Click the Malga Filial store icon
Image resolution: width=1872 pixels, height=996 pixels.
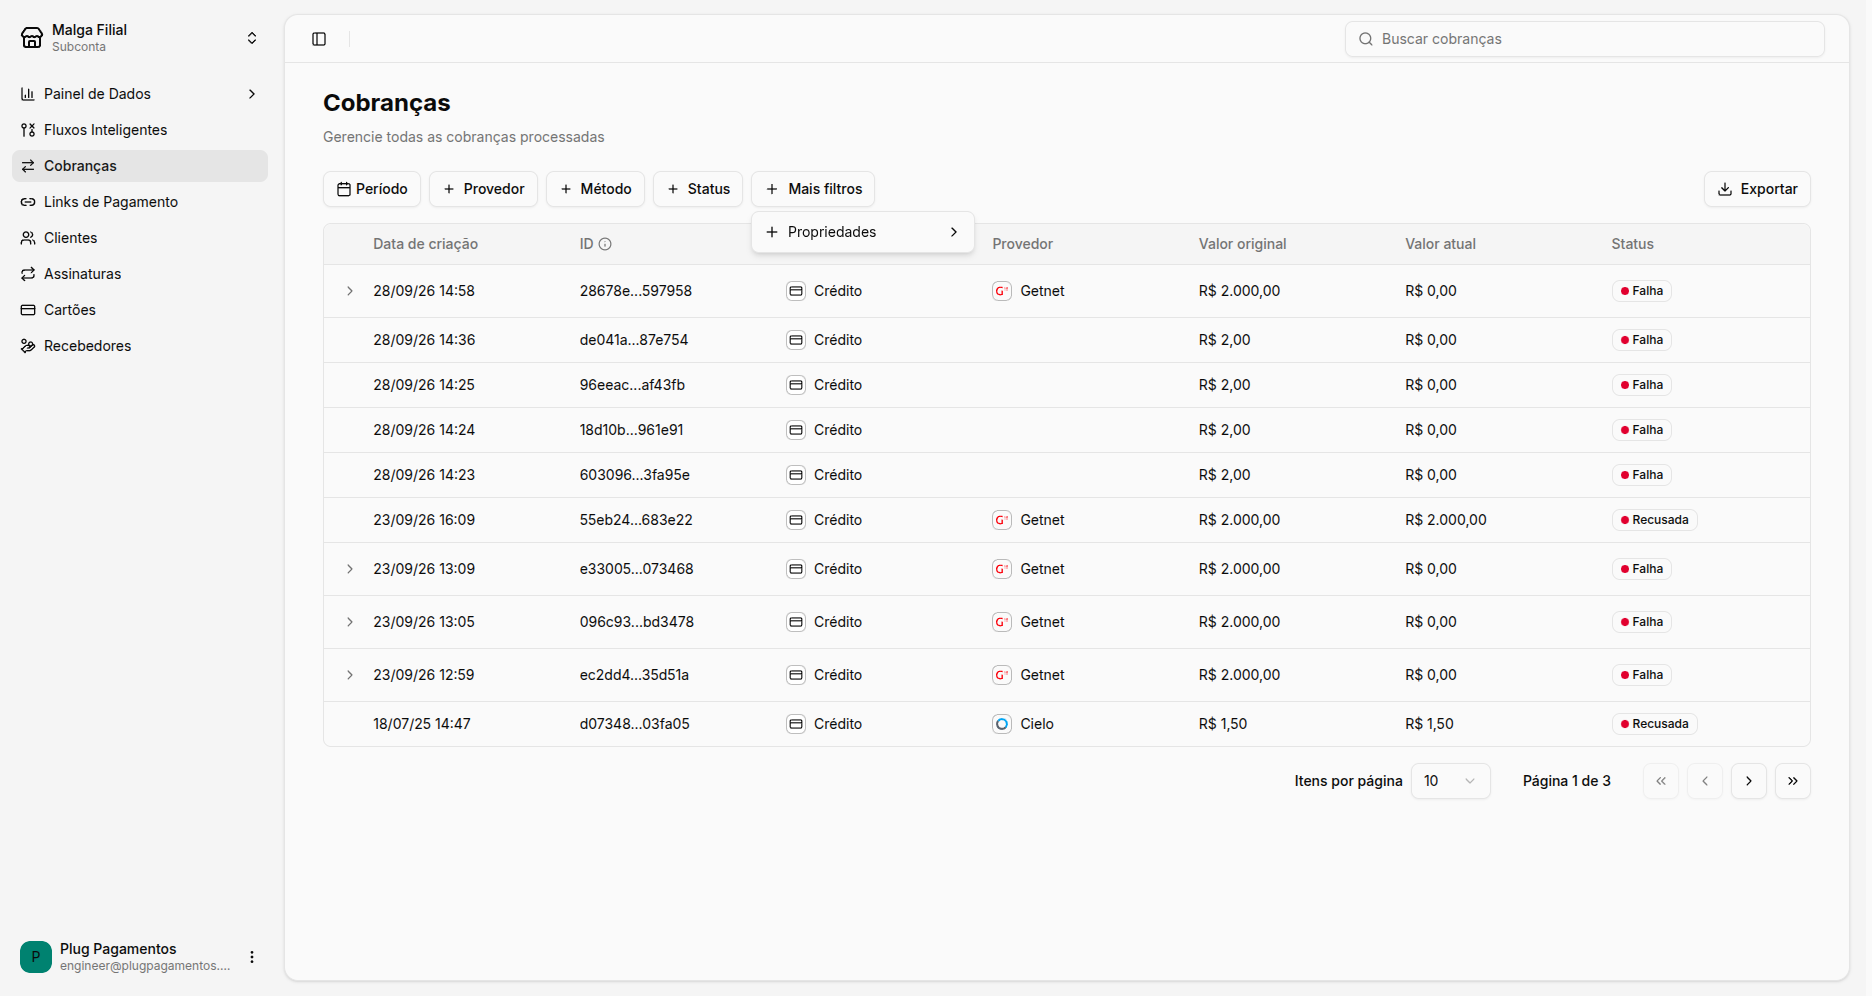click(32, 38)
